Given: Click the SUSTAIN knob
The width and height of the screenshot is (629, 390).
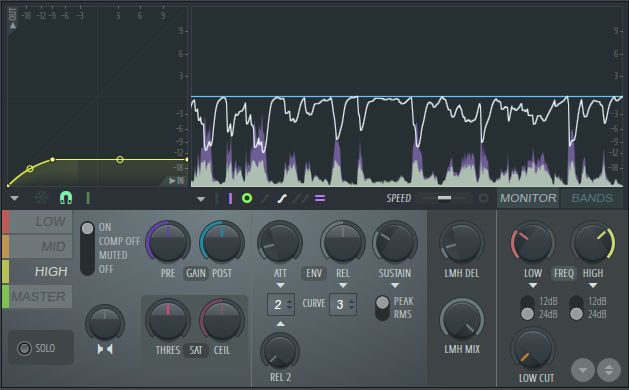Looking at the screenshot, I should [395, 242].
